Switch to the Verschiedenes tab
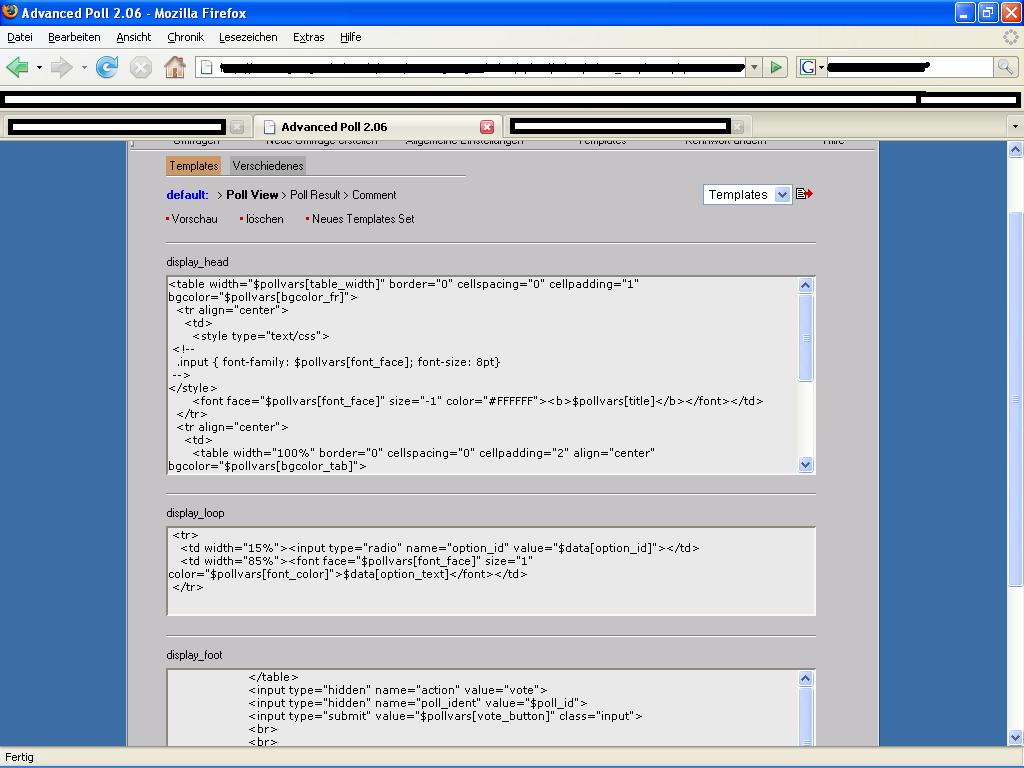1024x768 pixels. click(x=267, y=166)
